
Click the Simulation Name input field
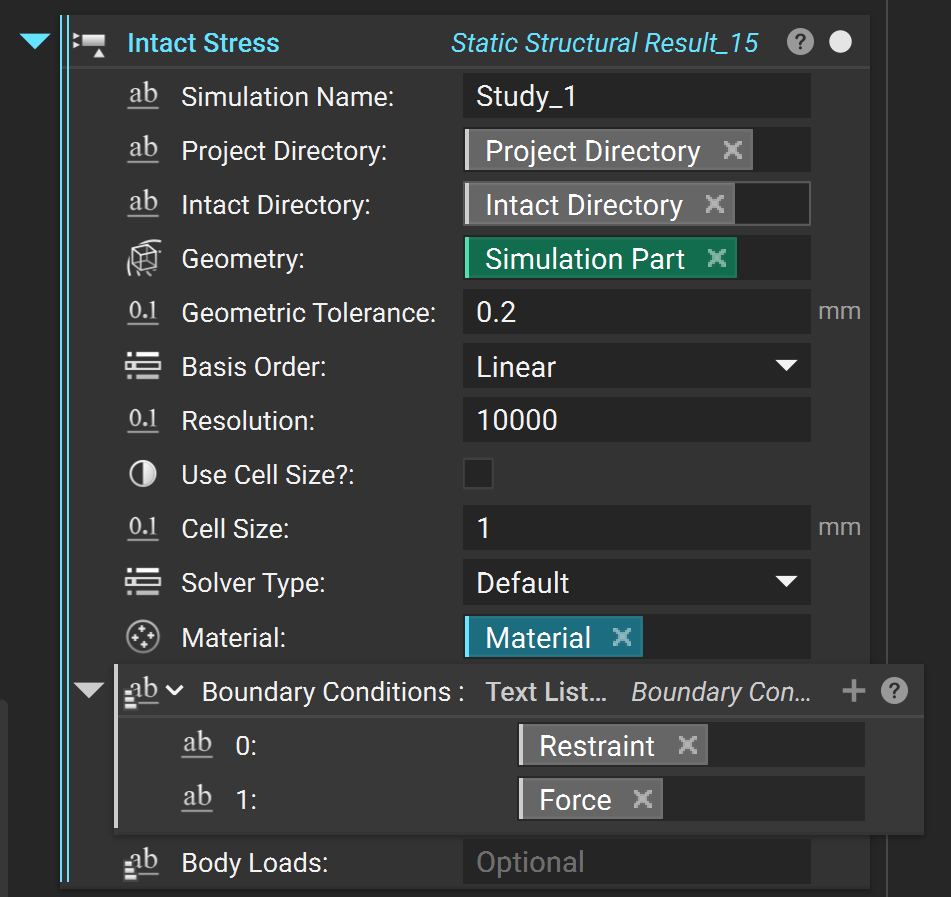click(x=636, y=96)
